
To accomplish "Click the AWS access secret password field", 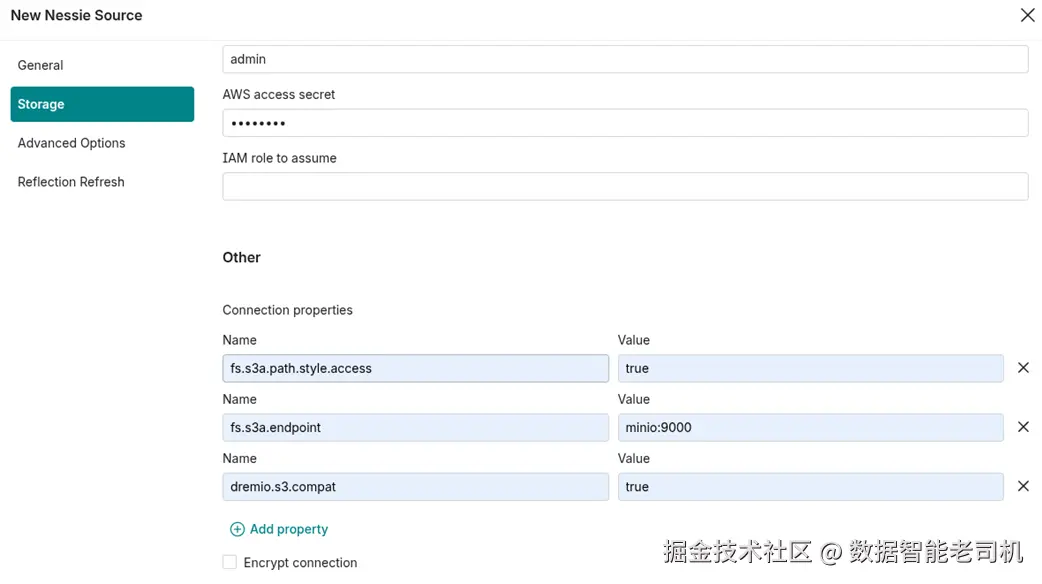I will click(x=625, y=123).
